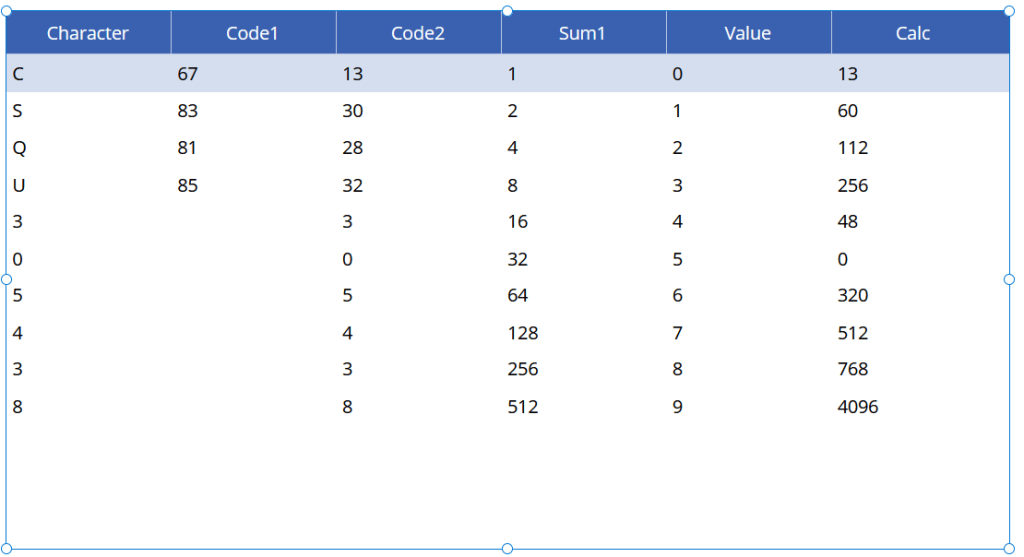Click the Sum1 column header
The image size is (1024, 557).
coord(582,33)
